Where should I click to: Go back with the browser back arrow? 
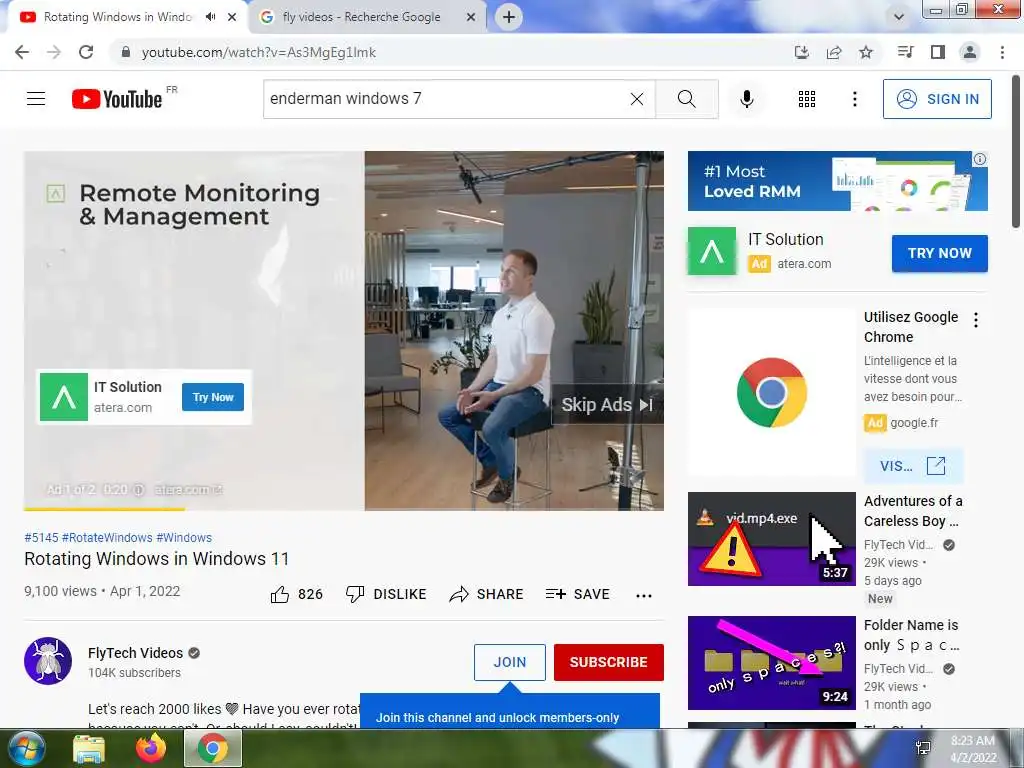click(22, 52)
